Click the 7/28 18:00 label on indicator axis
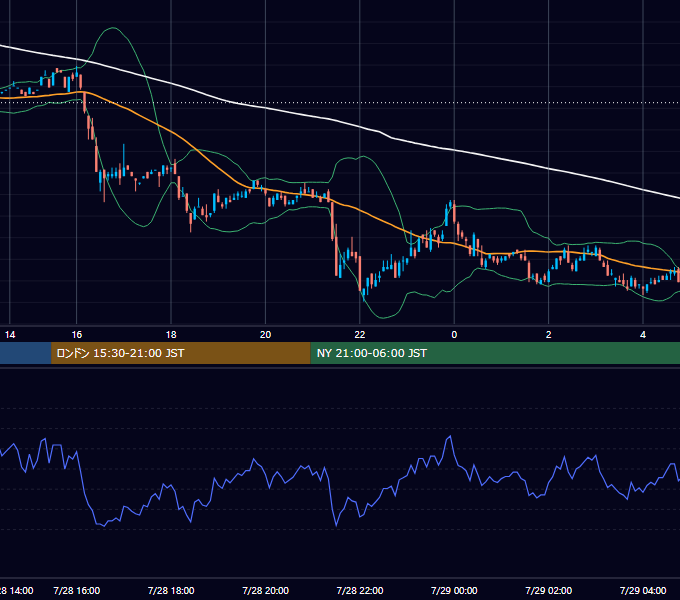The height and width of the screenshot is (600, 680). pos(171,590)
